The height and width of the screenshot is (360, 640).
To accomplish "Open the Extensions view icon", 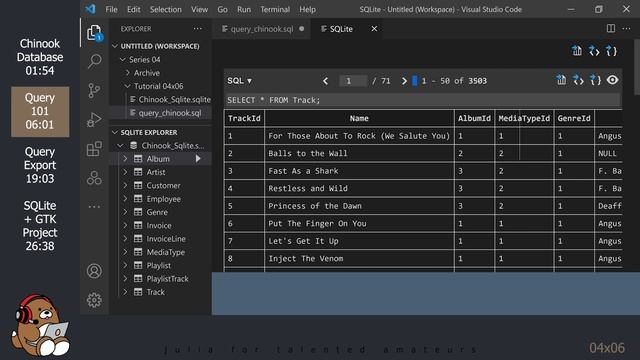I will (94, 149).
